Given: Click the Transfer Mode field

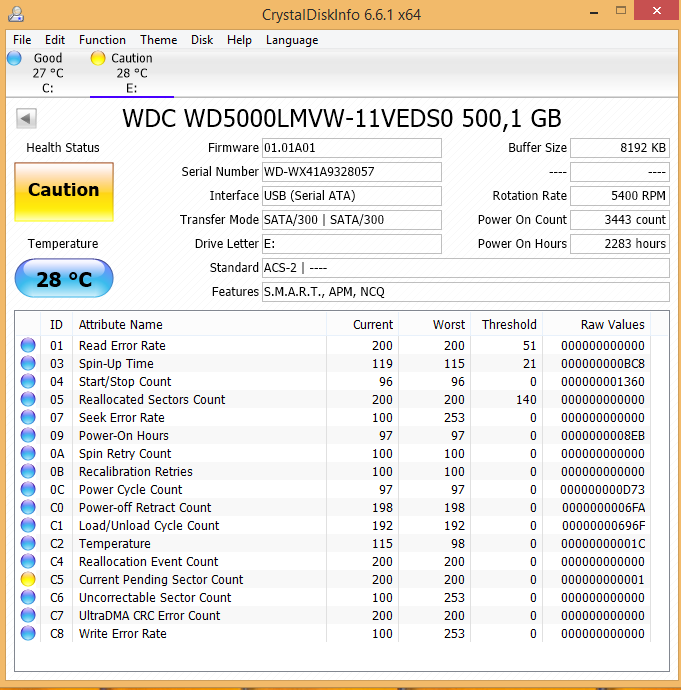Looking at the screenshot, I should [351, 220].
